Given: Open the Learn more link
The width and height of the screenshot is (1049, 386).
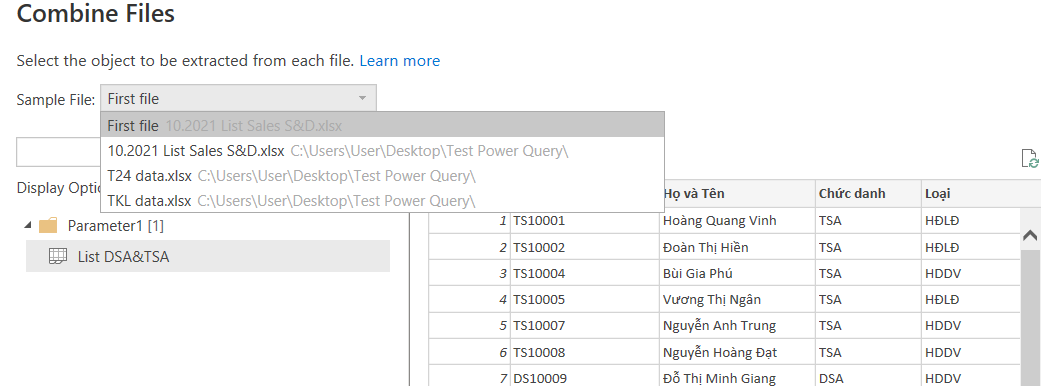Looking at the screenshot, I should point(399,61).
